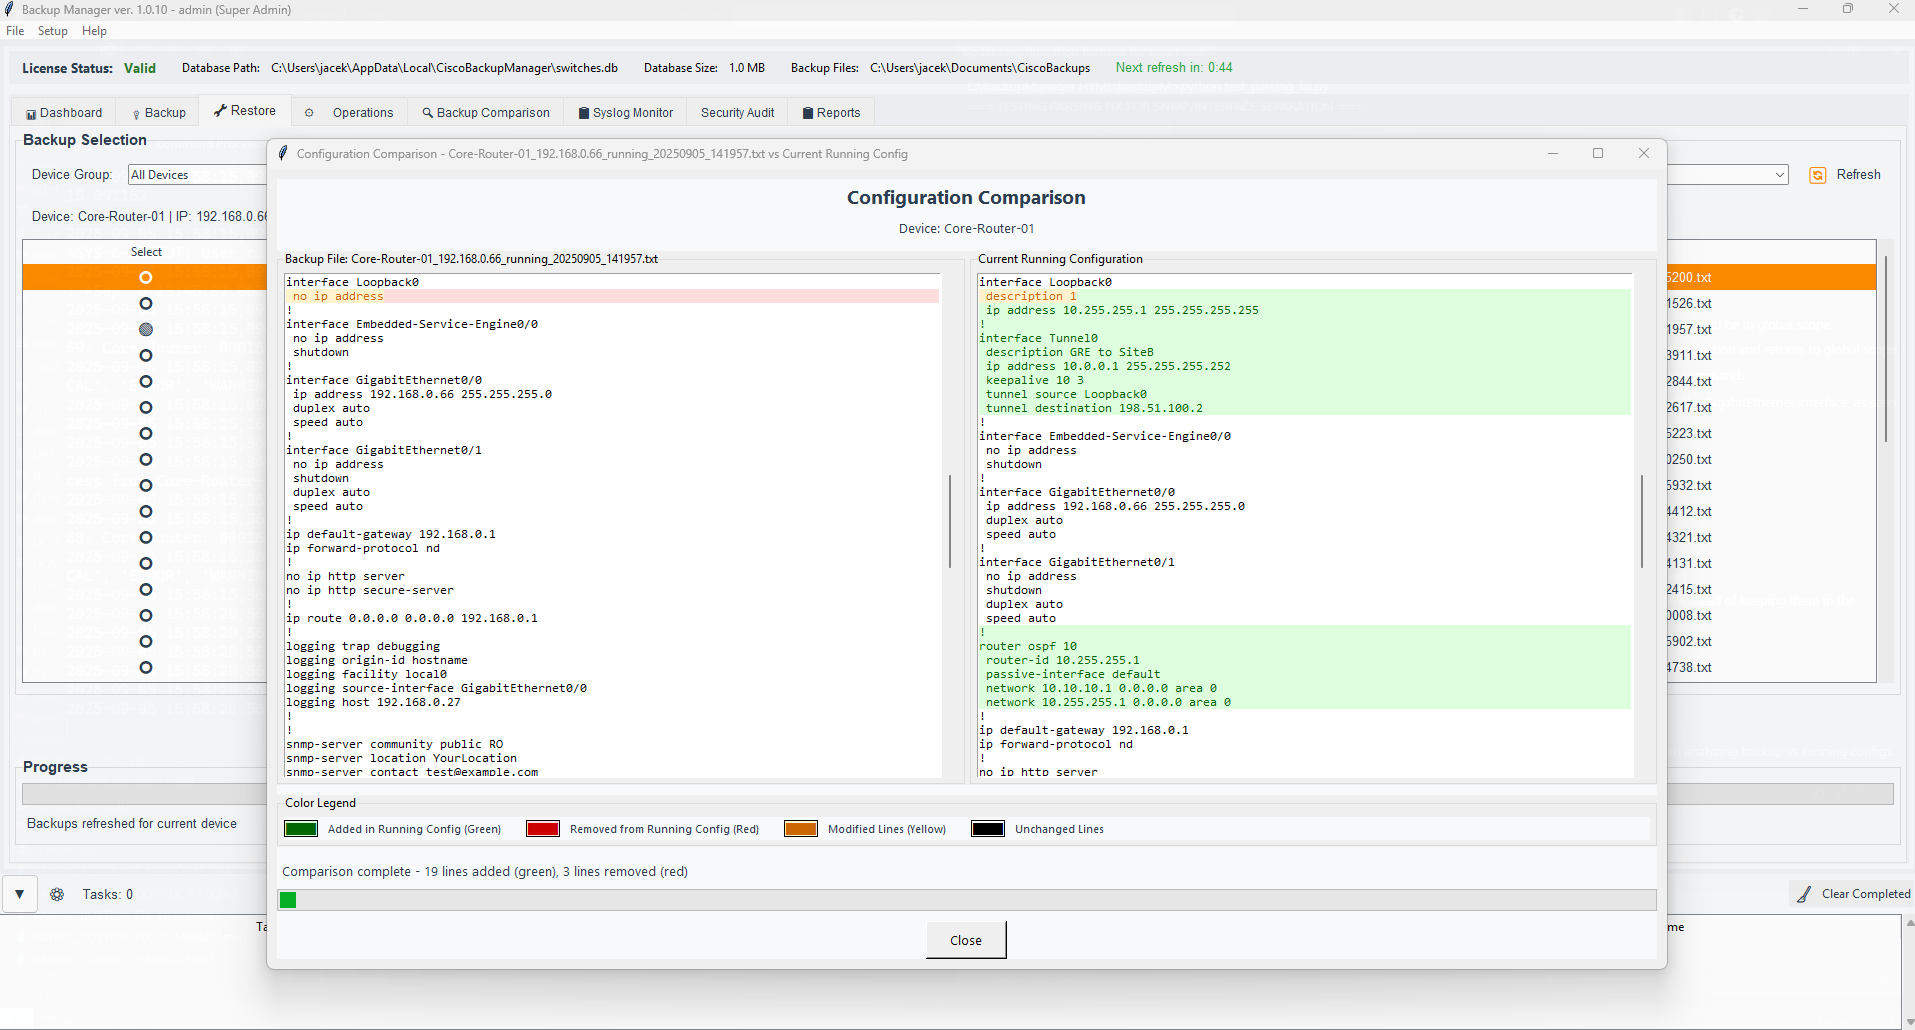1915x1030 pixels.
Task: Click the broom icon of Clear Completed
Action: [x=1804, y=894]
